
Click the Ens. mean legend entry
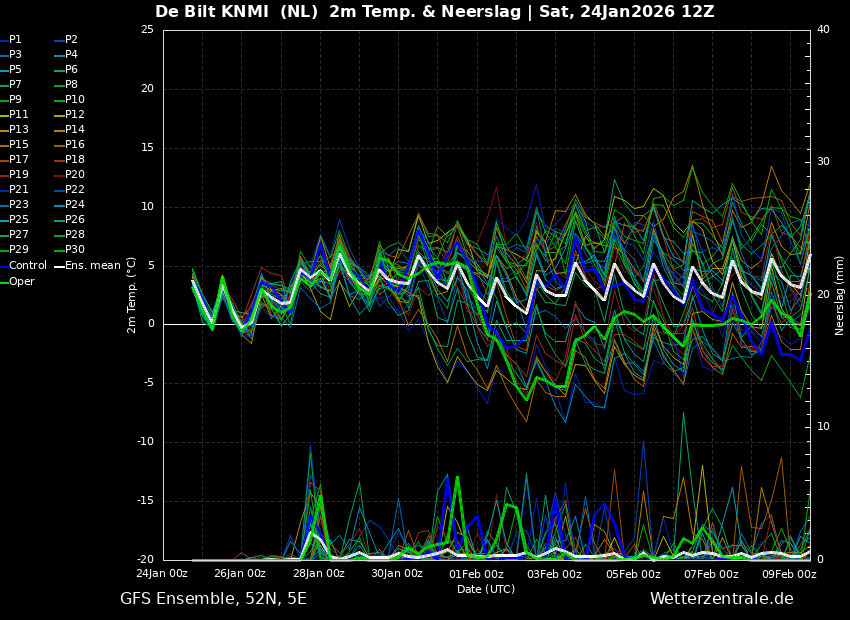87,266
